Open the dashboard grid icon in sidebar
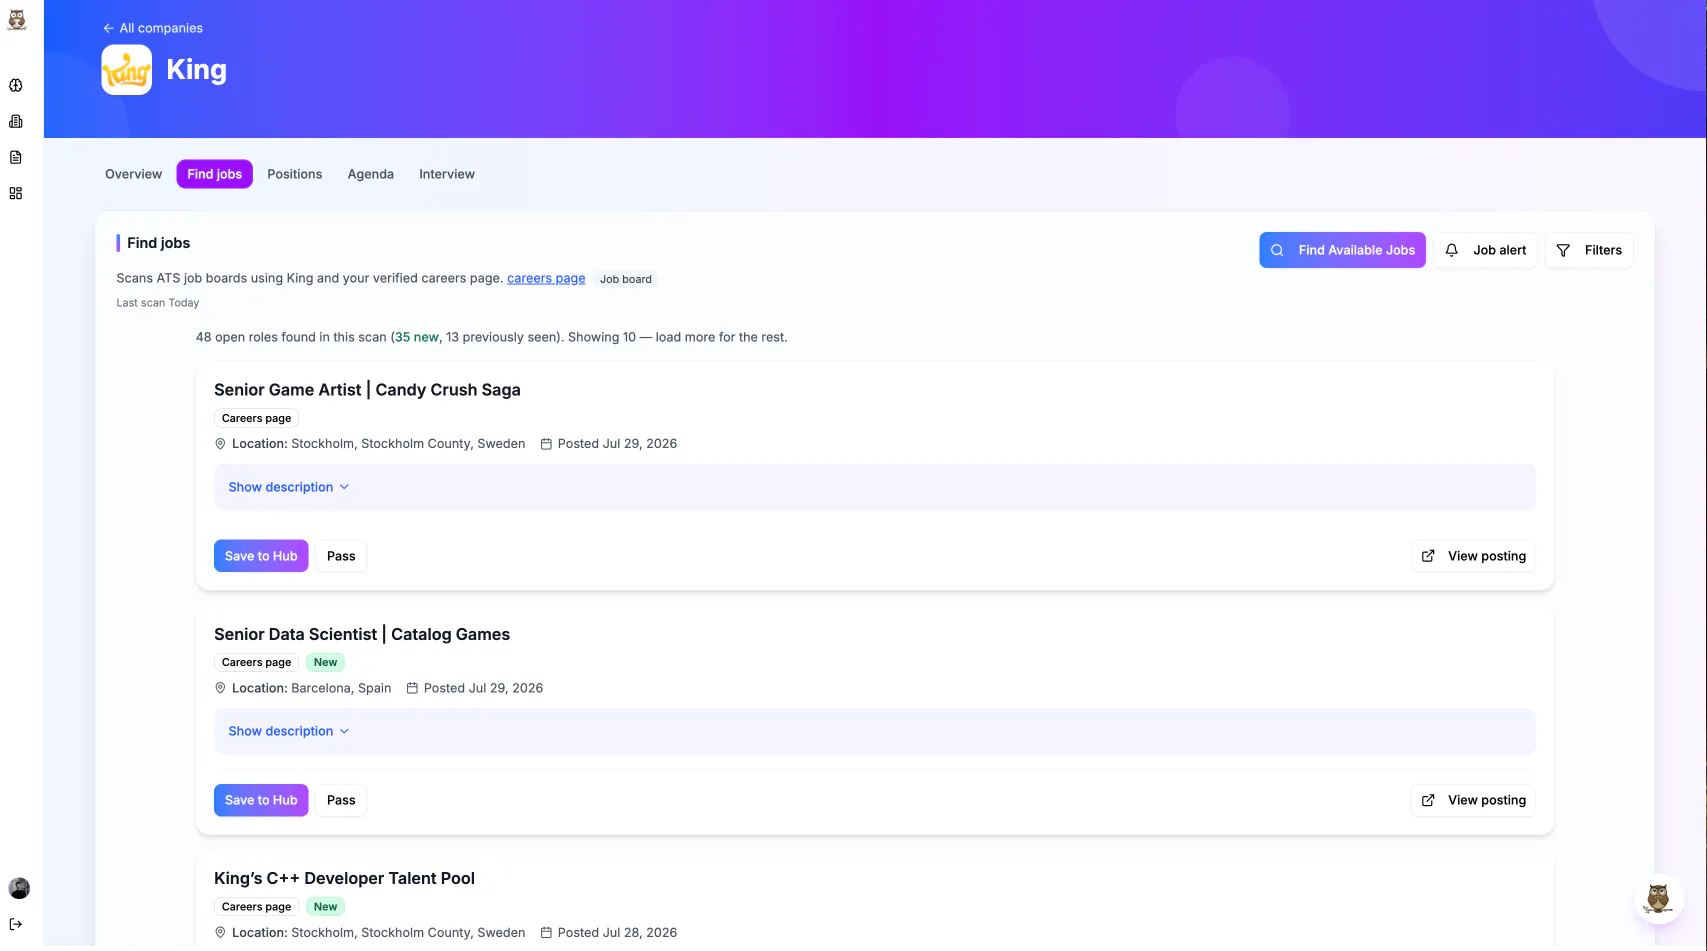1707x951 pixels. (x=16, y=194)
